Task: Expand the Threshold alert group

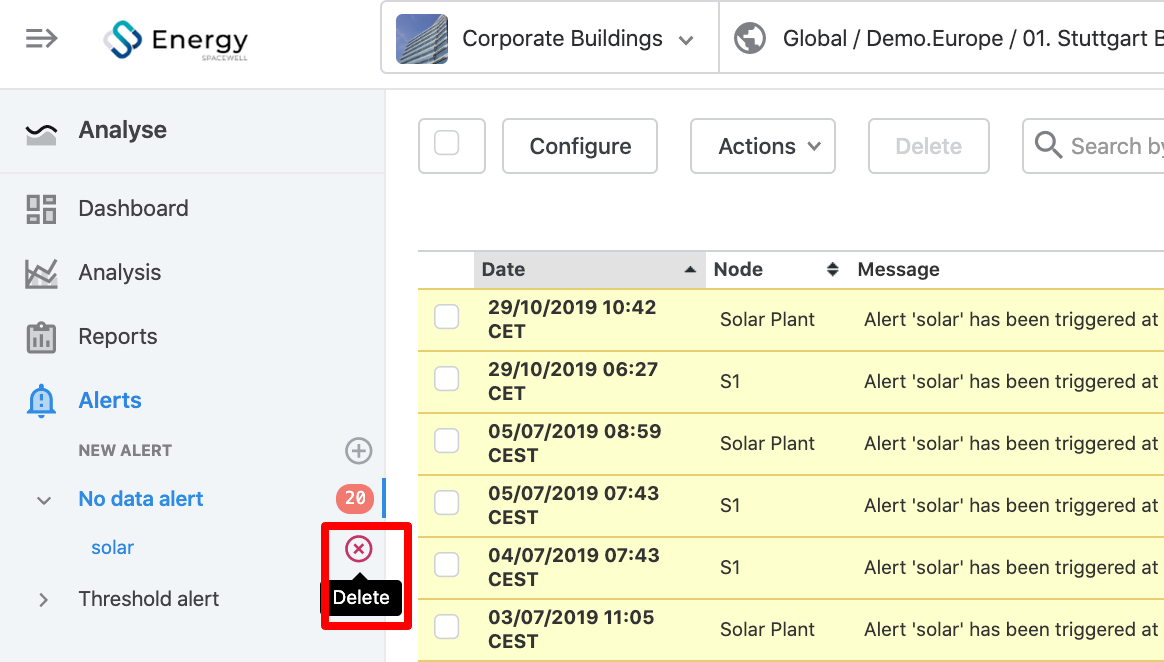Action: click(x=43, y=600)
